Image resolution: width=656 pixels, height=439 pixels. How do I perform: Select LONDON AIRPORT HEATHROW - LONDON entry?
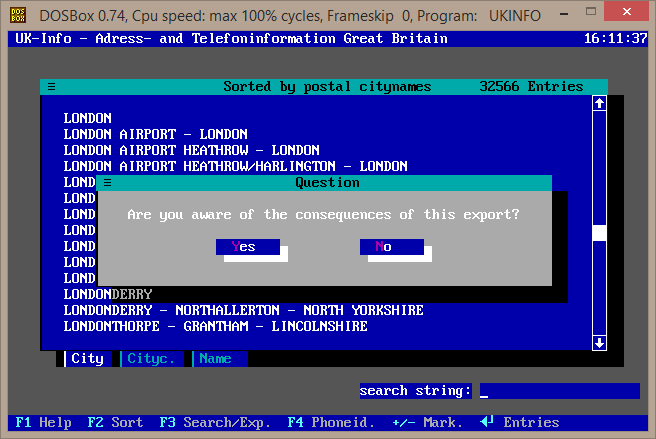(192, 150)
